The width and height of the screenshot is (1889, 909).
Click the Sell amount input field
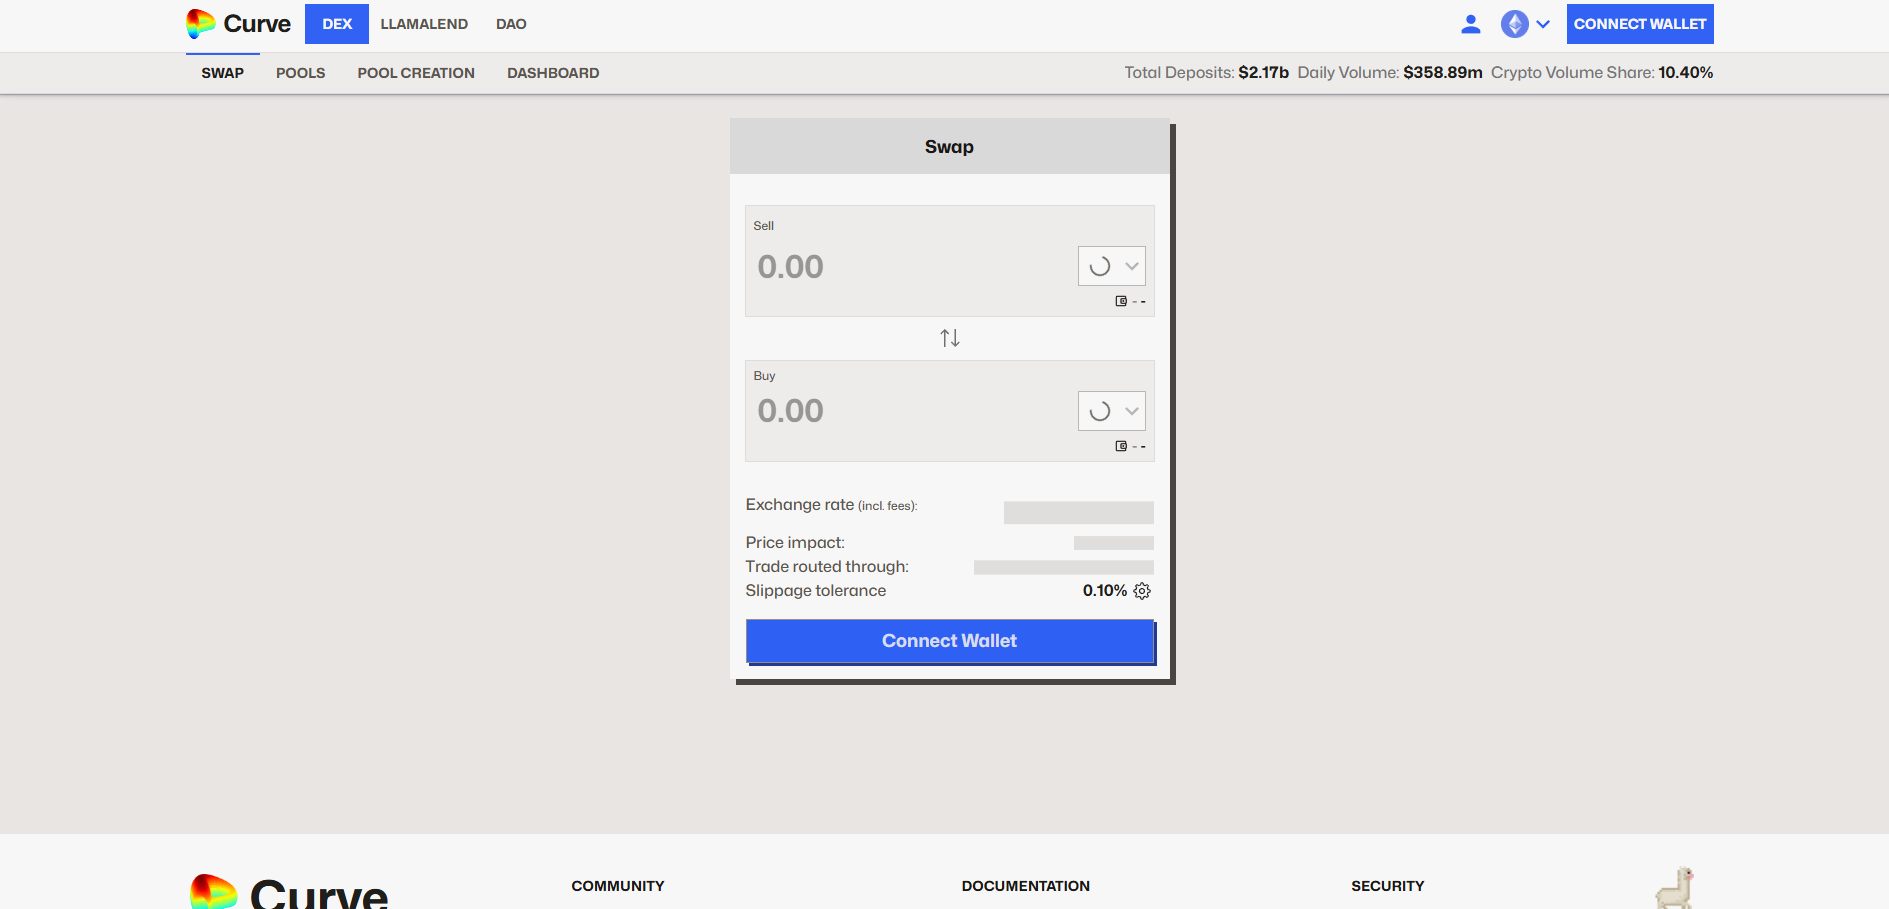click(x=900, y=267)
